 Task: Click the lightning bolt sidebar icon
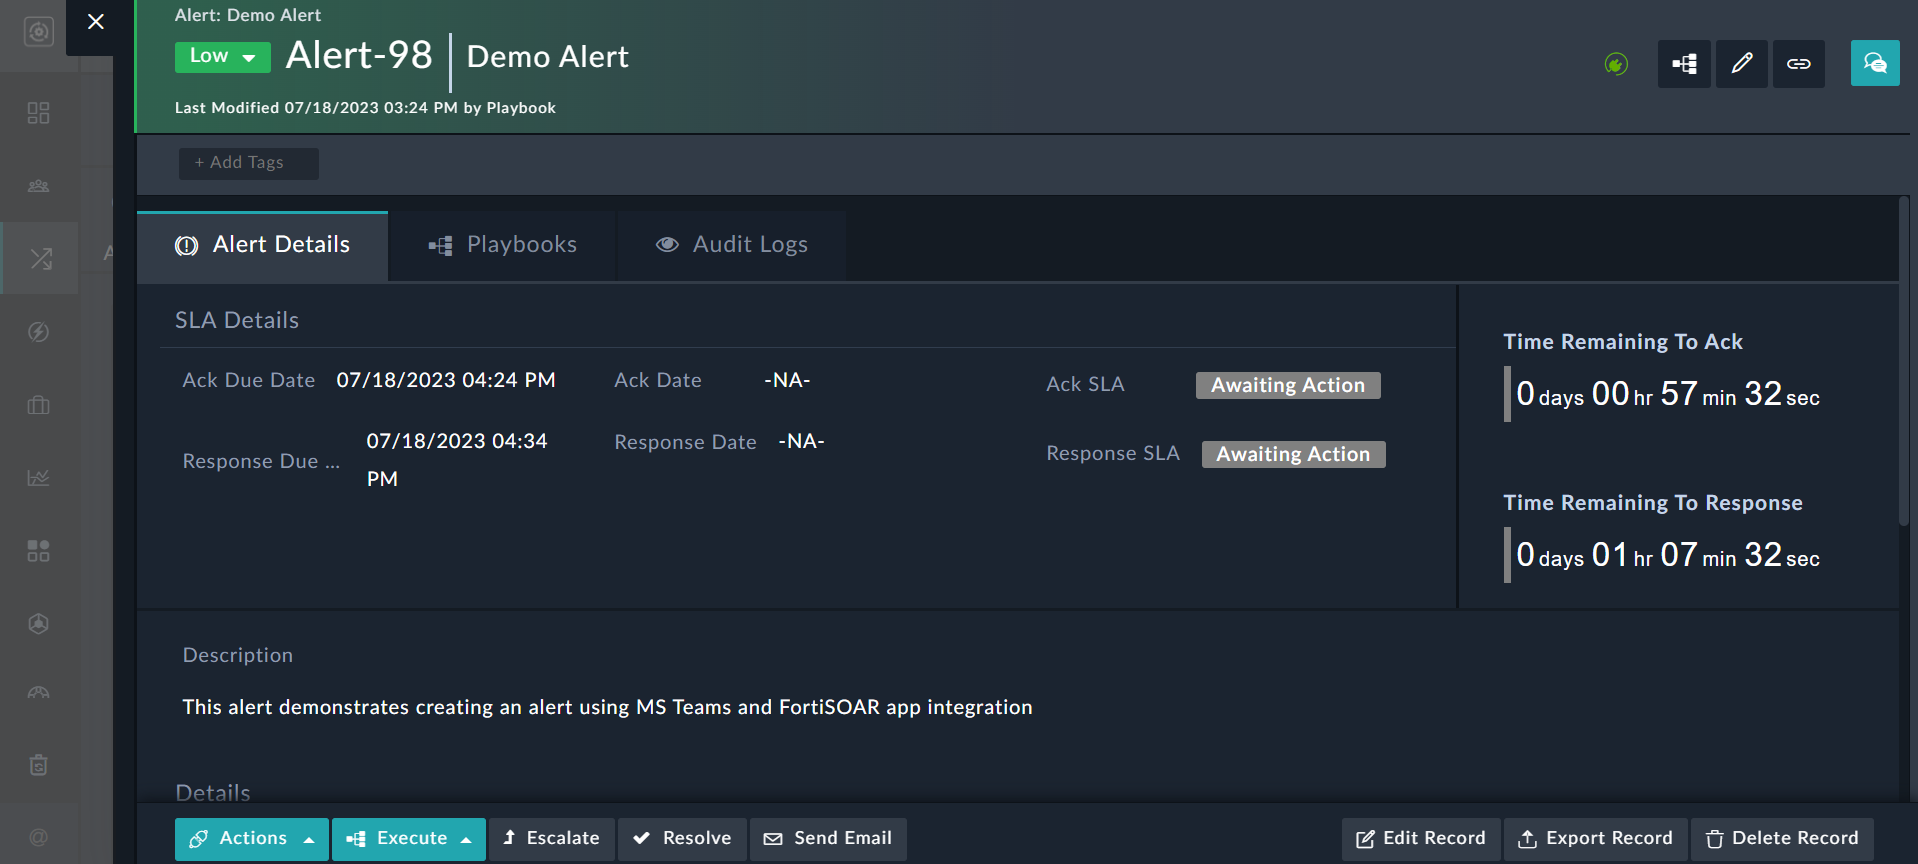coord(38,332)
